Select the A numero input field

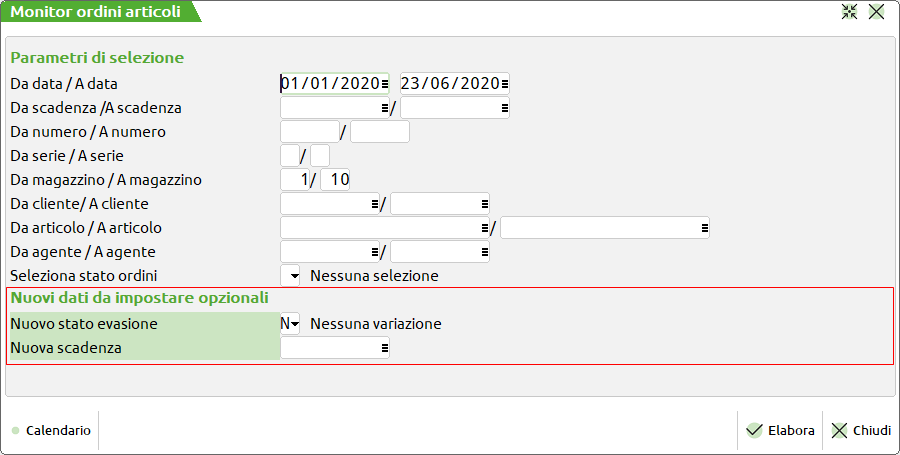point(380,131)
